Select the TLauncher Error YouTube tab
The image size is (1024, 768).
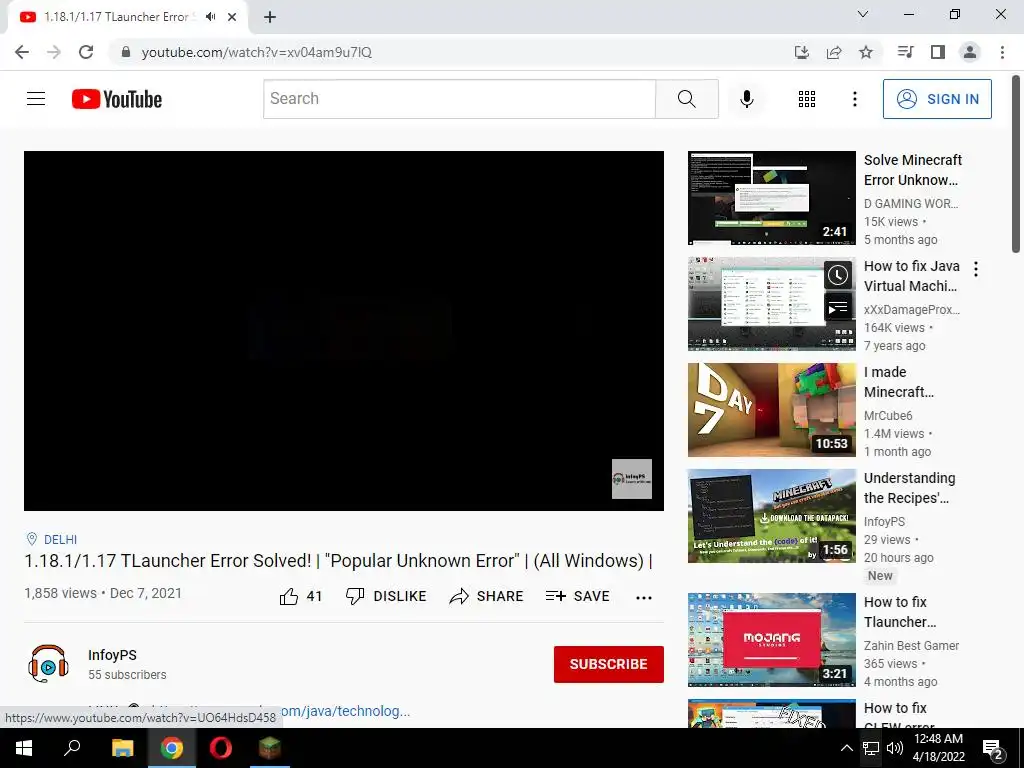click(116, 17)
